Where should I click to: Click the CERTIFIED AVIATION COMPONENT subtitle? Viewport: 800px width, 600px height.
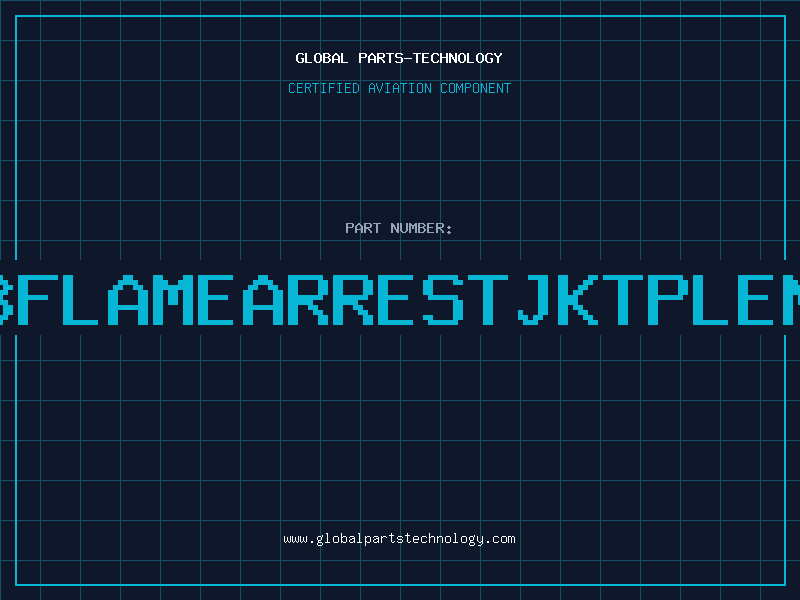[399, 88]
